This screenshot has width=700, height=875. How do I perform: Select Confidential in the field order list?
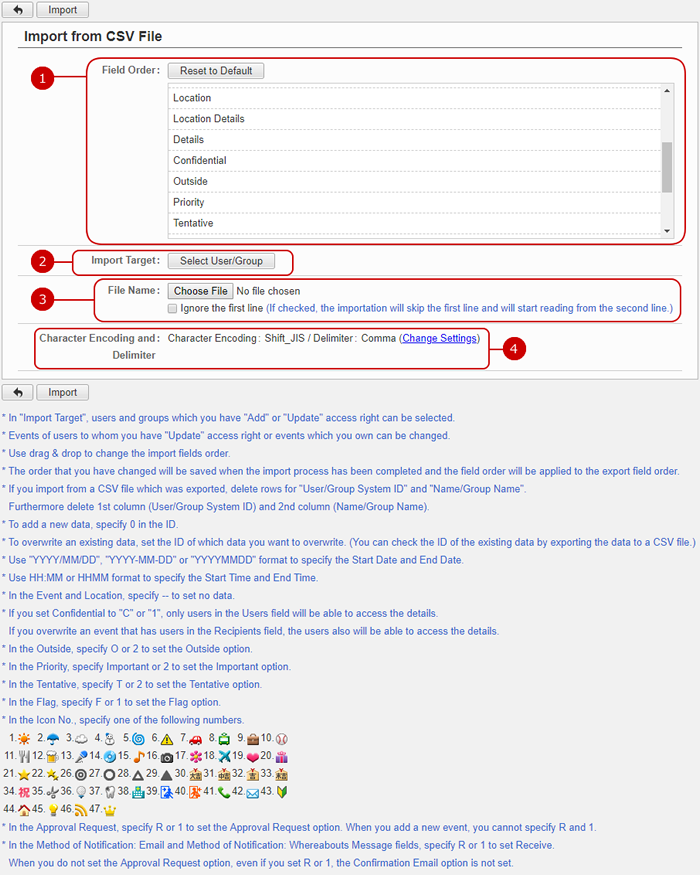pos(199,160)
